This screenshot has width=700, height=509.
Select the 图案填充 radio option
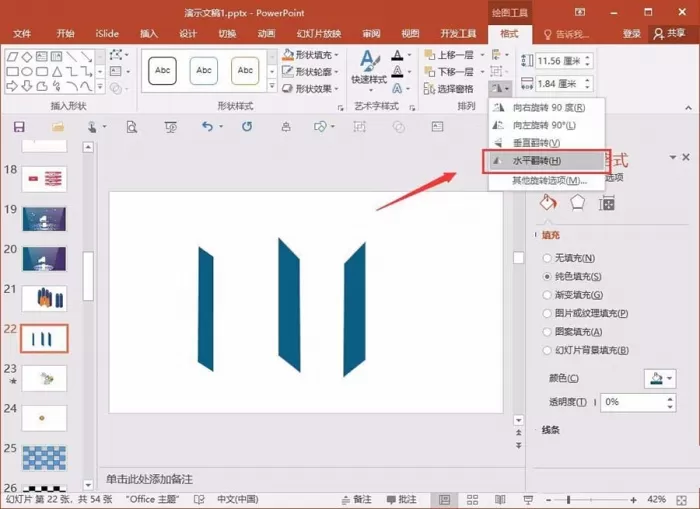click(547, 332)
